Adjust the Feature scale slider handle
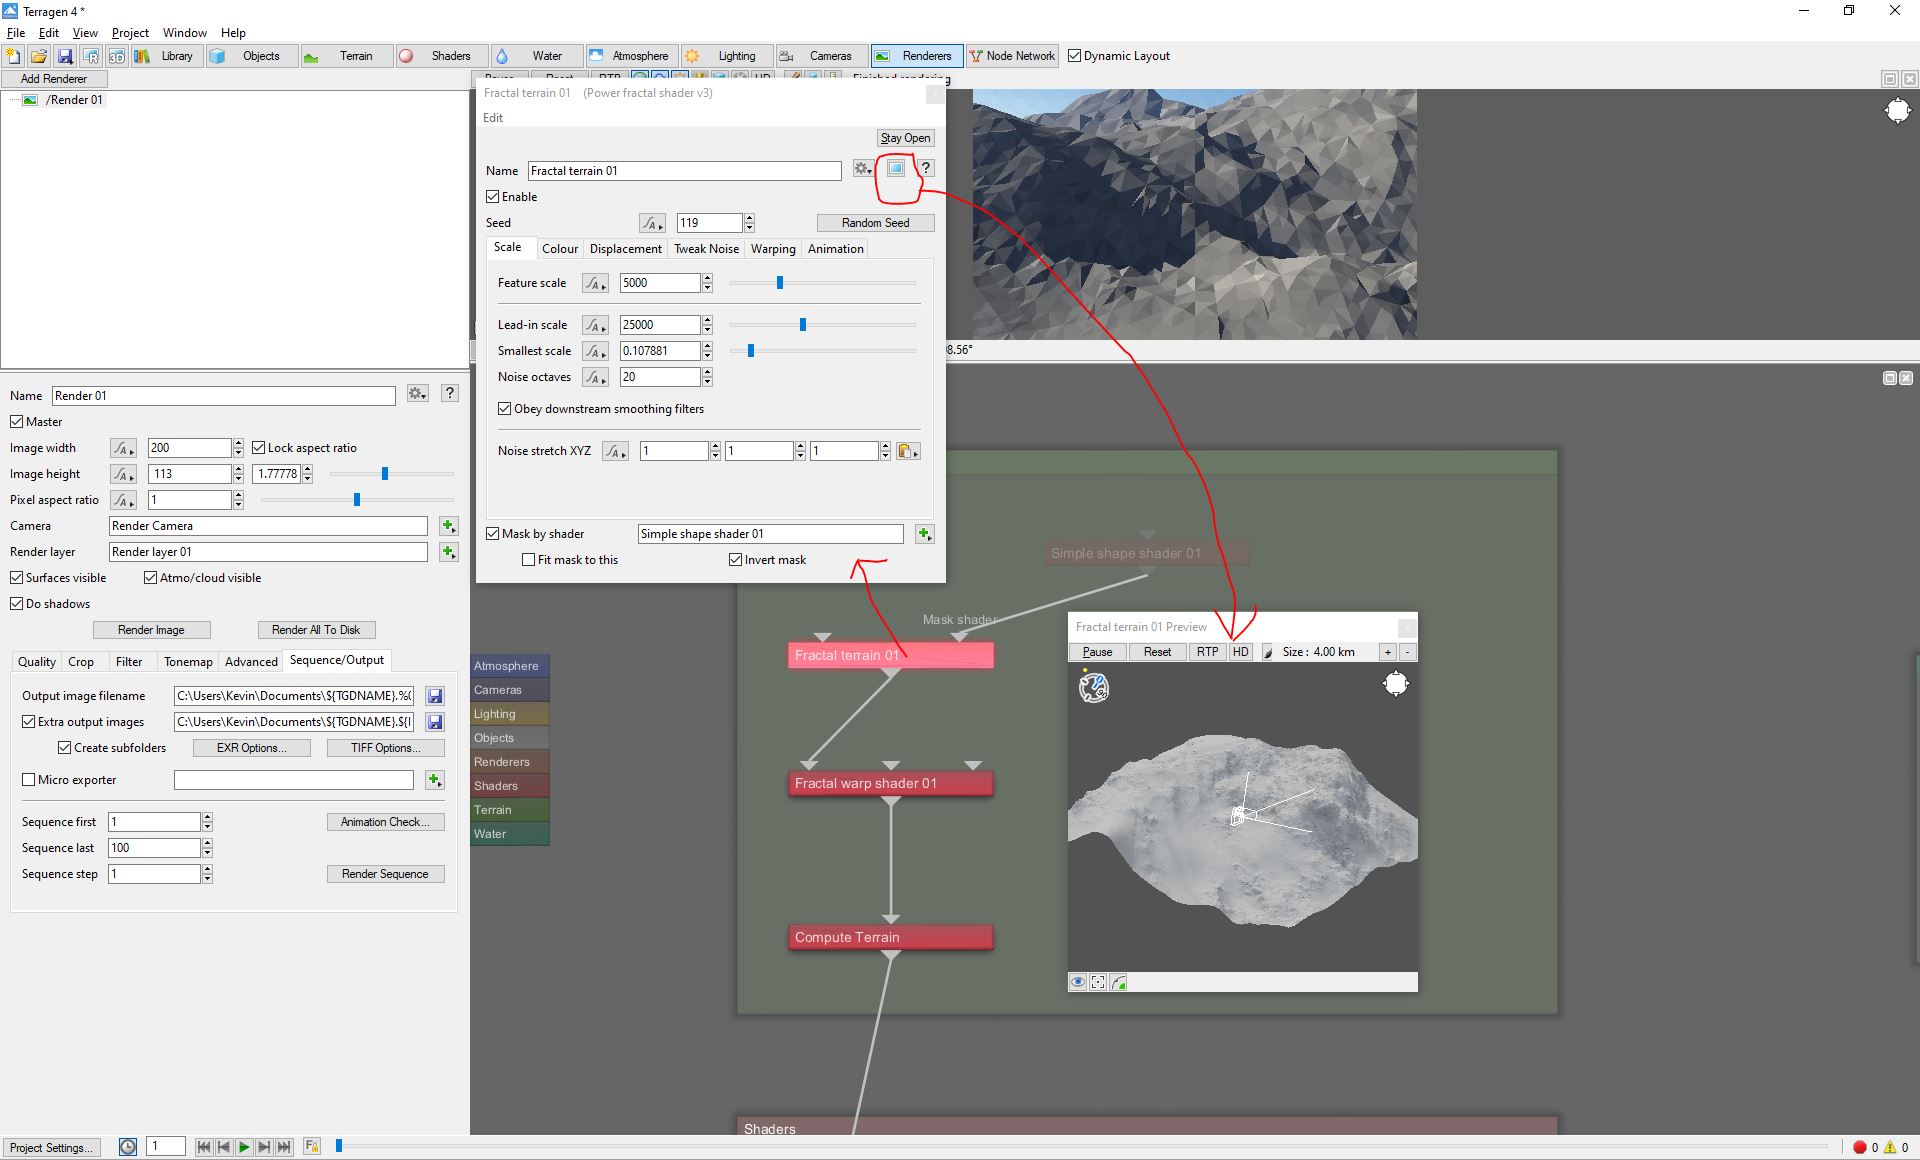The image size is (1920, 1160). click(x=780, y=283)
